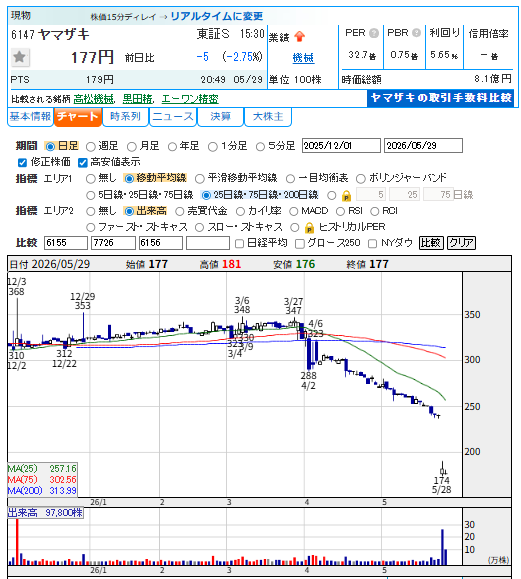Click the クリア button
The width and height of the screenshot is (521, 579).
(461, 243)
